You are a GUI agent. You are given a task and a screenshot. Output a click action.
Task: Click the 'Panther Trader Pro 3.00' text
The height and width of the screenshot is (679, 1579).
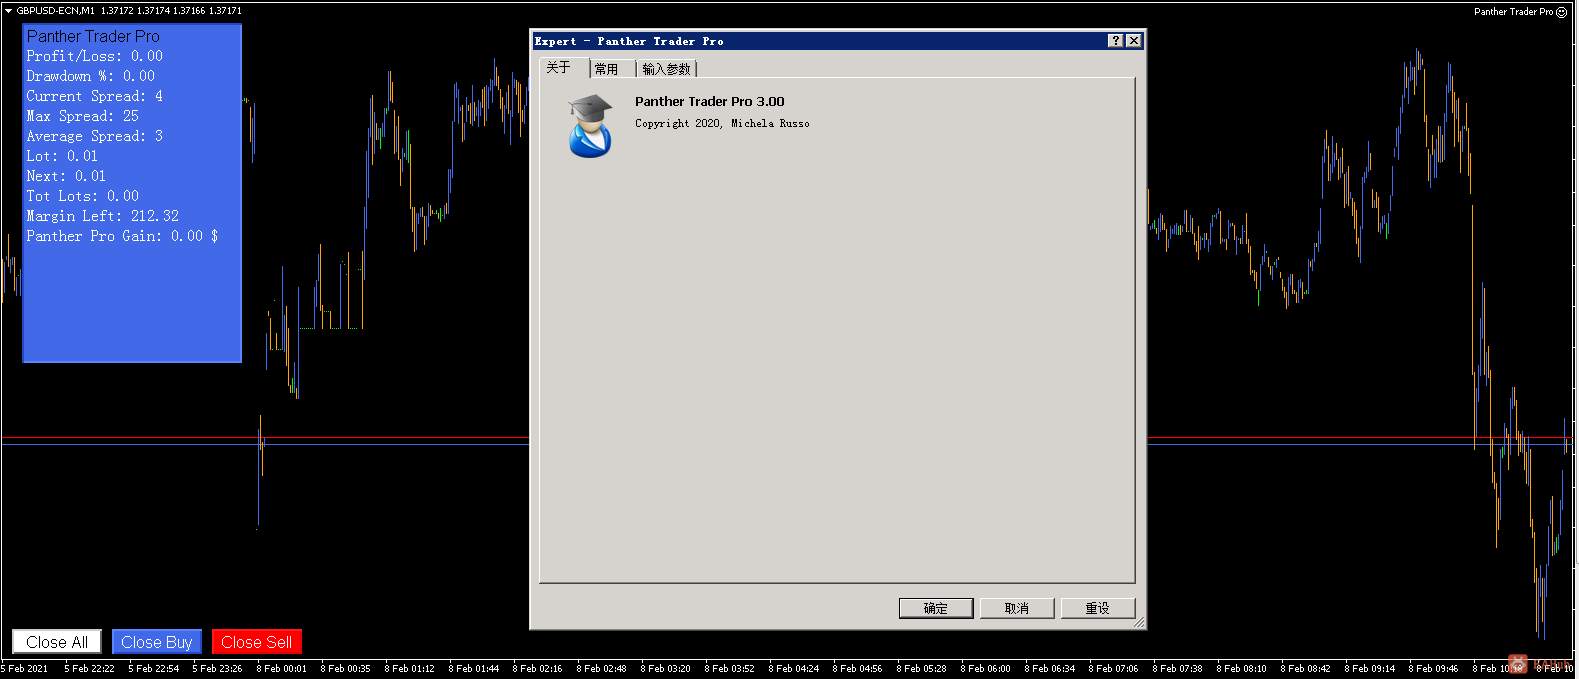[710, 102]
